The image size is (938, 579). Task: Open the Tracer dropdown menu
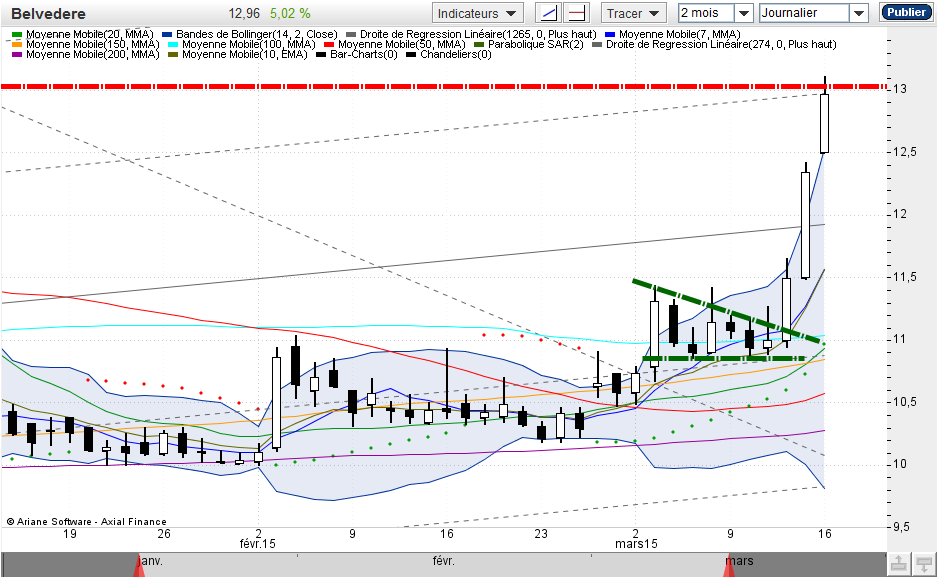point(633,13)
